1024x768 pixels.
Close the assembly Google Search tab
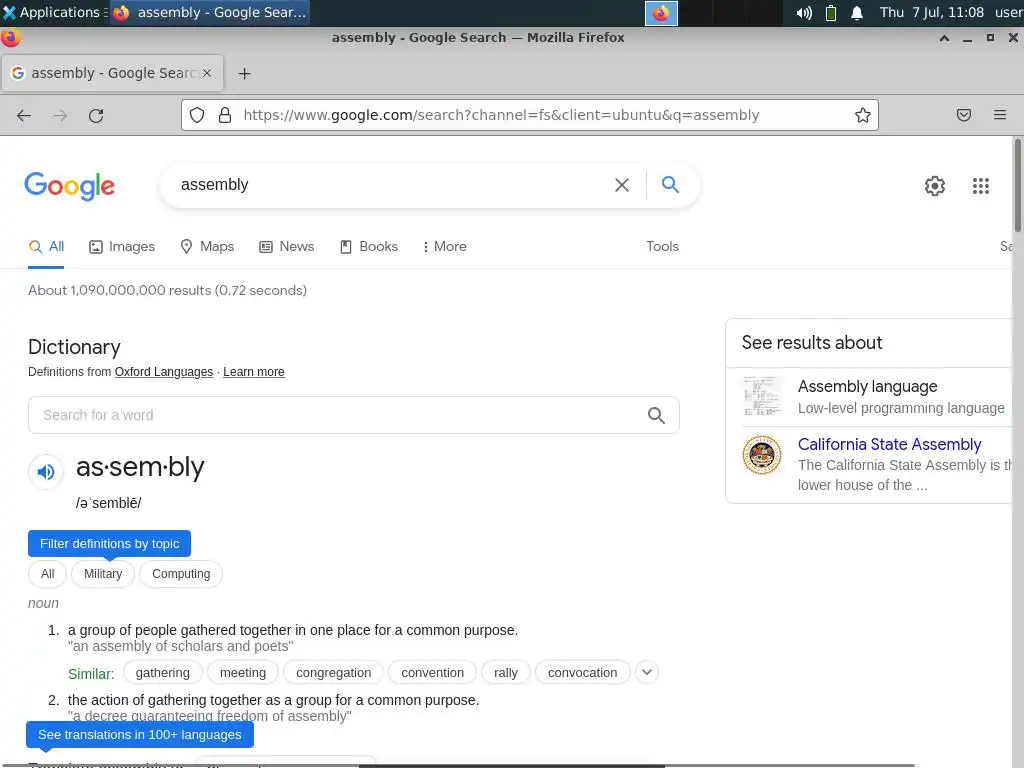(207, 73)
